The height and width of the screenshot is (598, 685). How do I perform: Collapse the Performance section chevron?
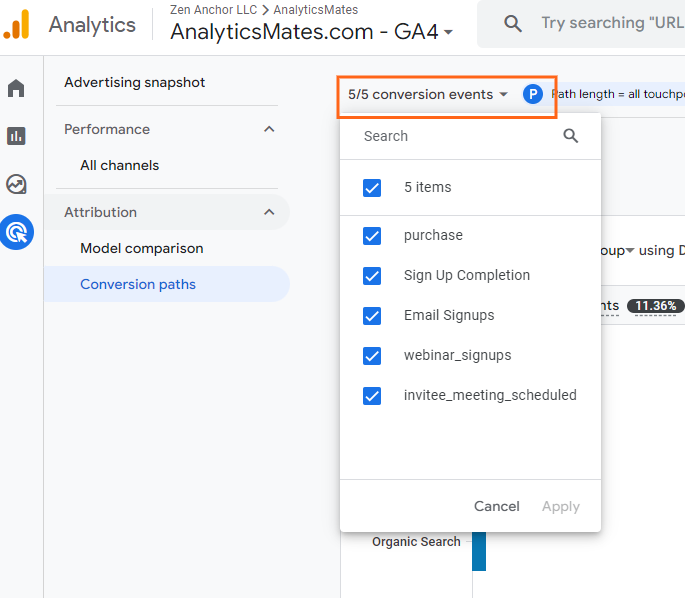270,129
